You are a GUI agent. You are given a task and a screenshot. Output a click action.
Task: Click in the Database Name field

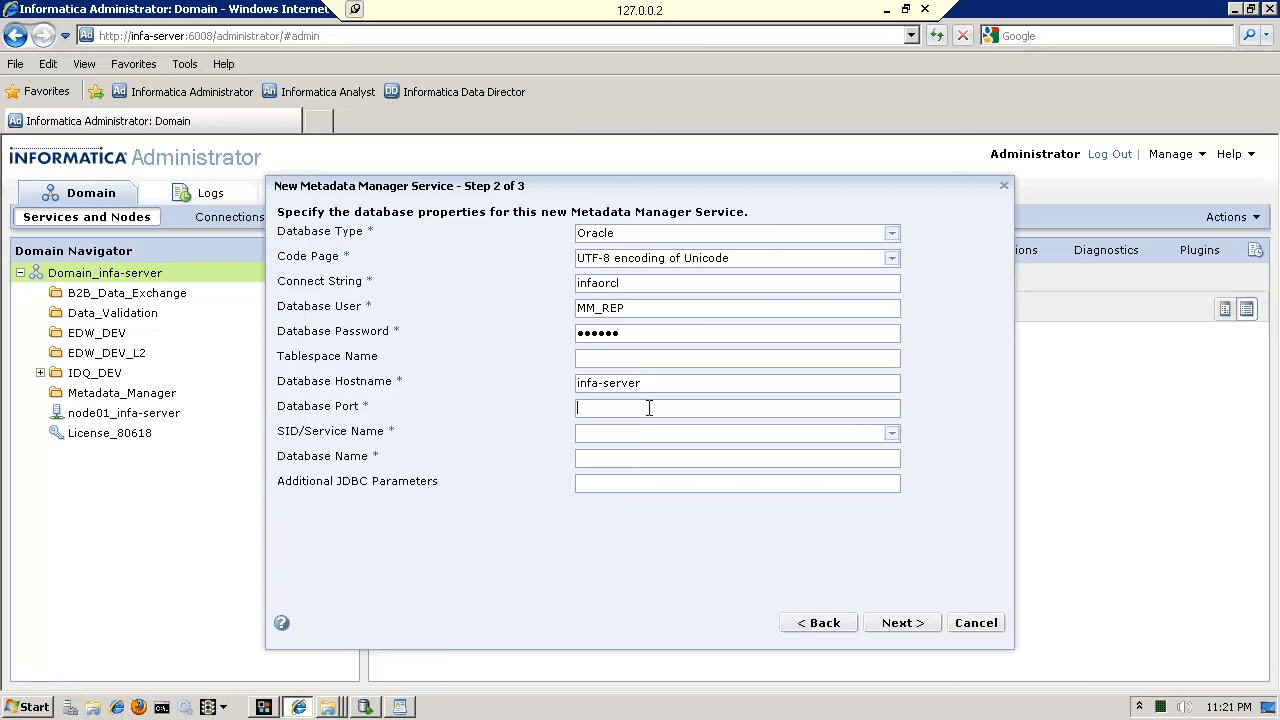pyautogui.click(x=737, y=458)
